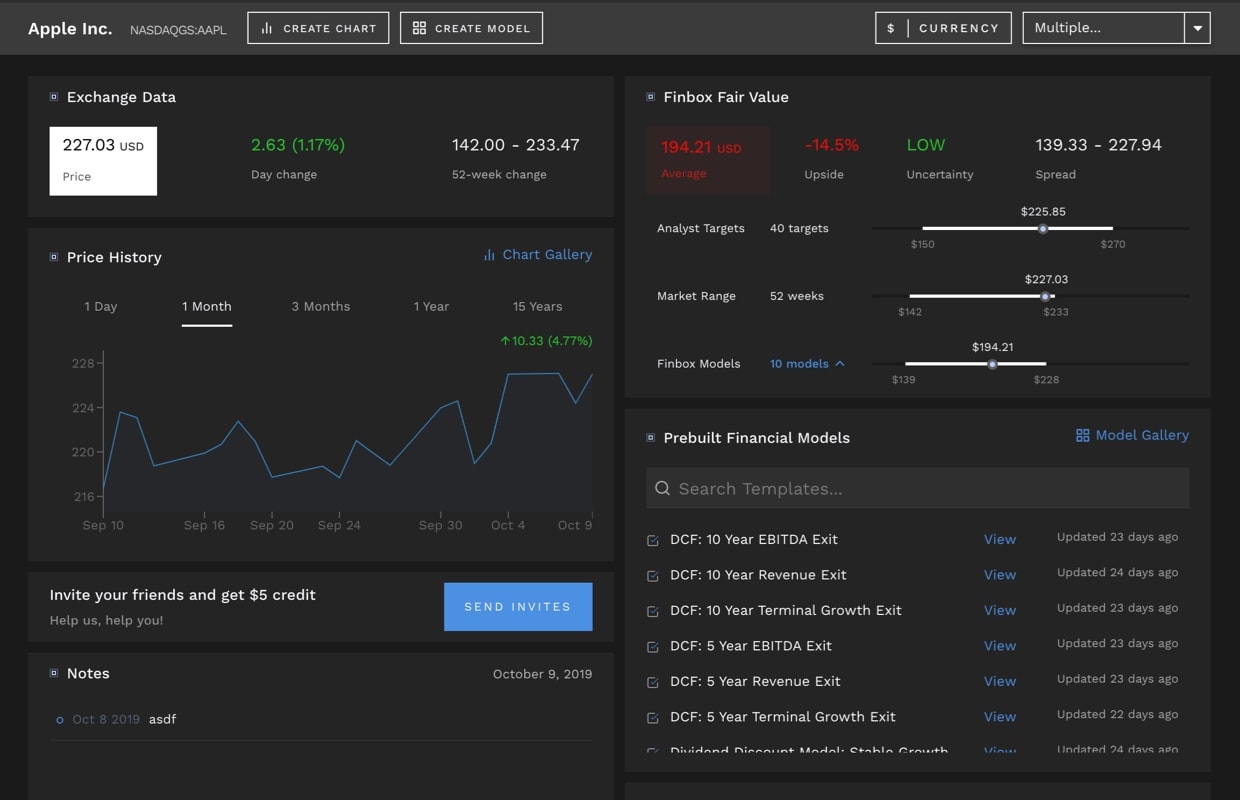
Task: Click the Send Invites button
Action: click(x=518, y=607)
